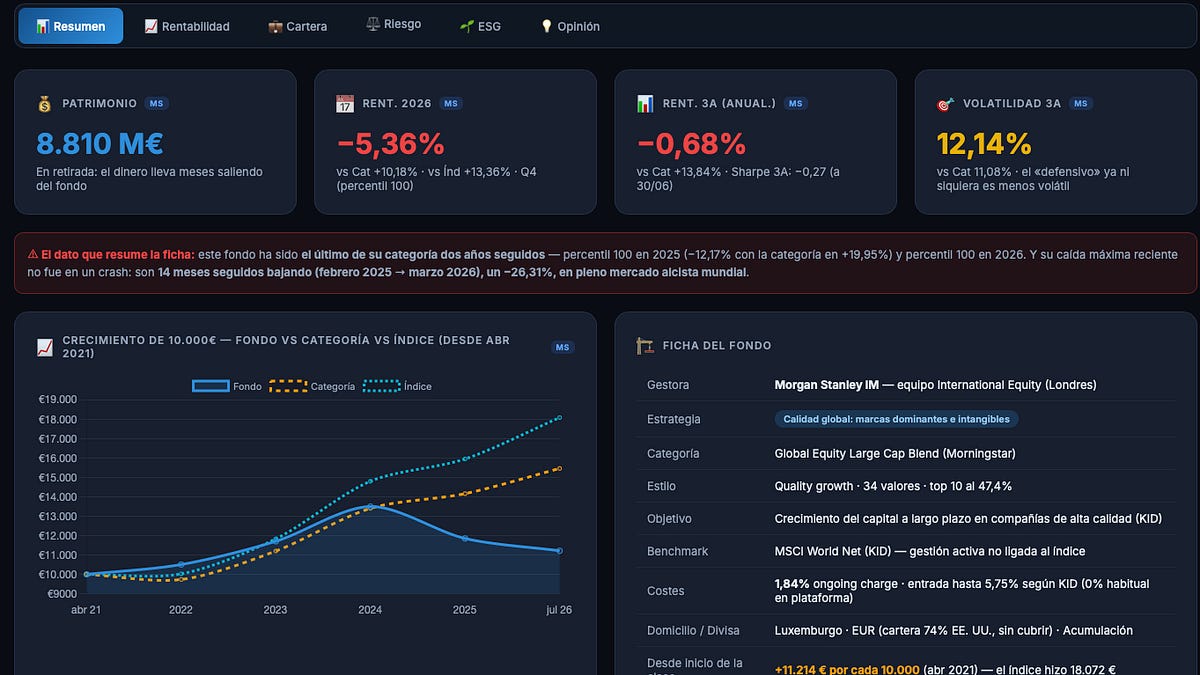Click the calendar icon next to Rent. 2026

pyautogui.click(x=345, y=104)
